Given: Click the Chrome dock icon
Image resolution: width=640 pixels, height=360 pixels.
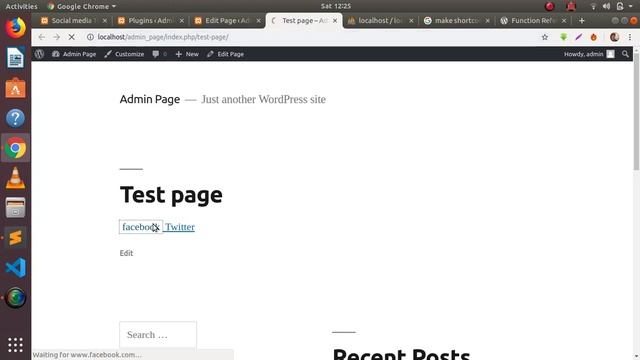Looking at the screenshot, I should tap(16, 148).
